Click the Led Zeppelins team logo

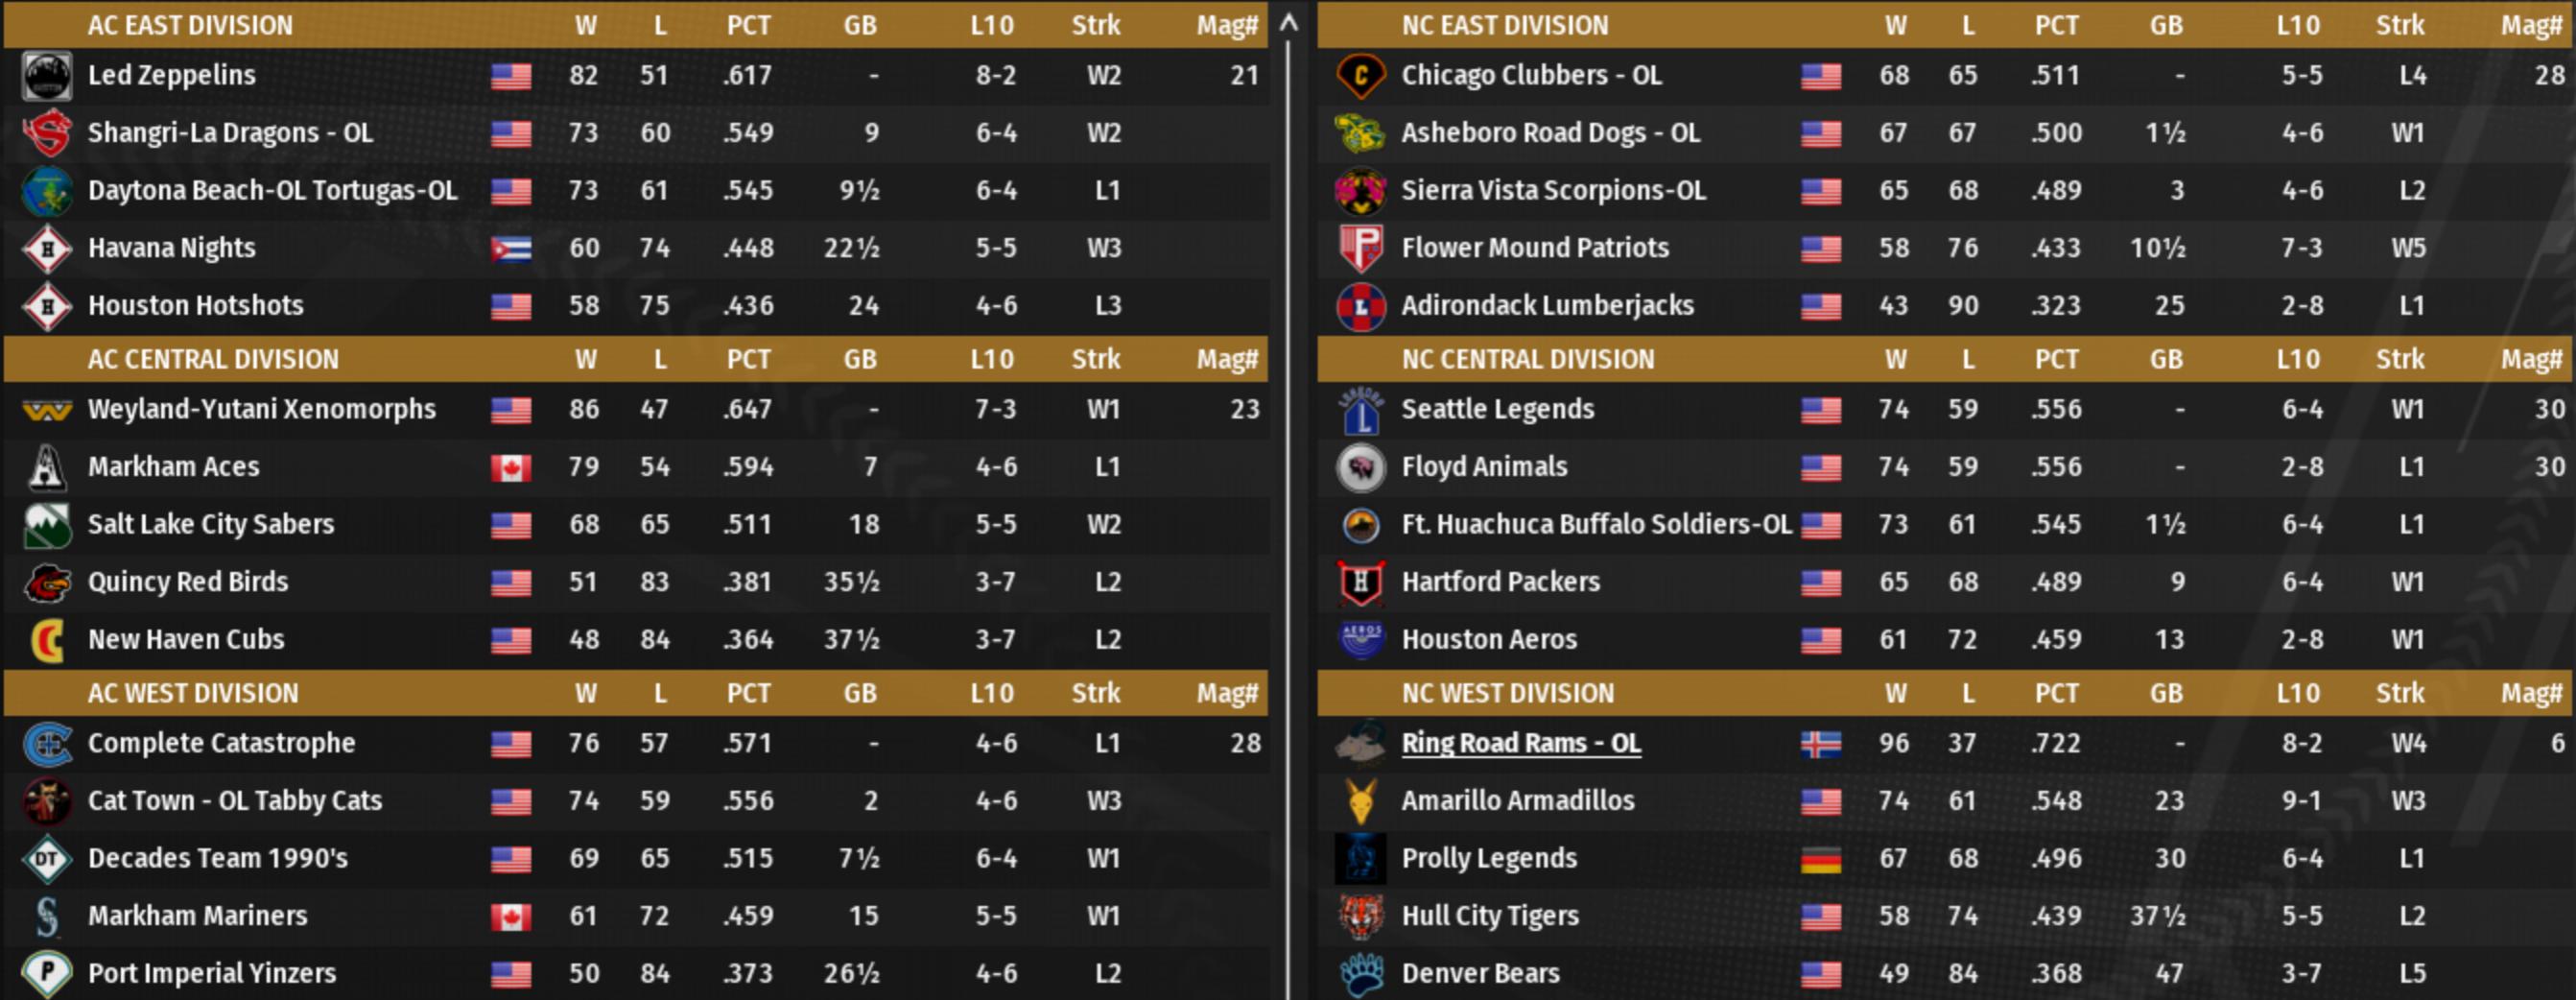tap(46, 76)
